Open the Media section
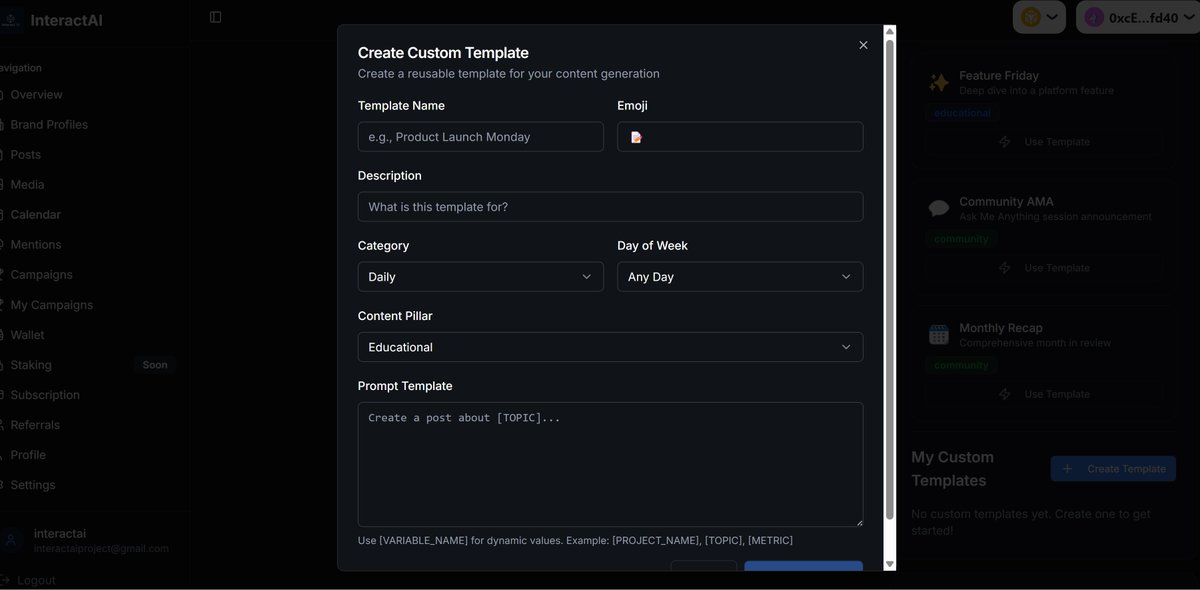Viewport: 1200px width, 590px height. tap(27, 185)
